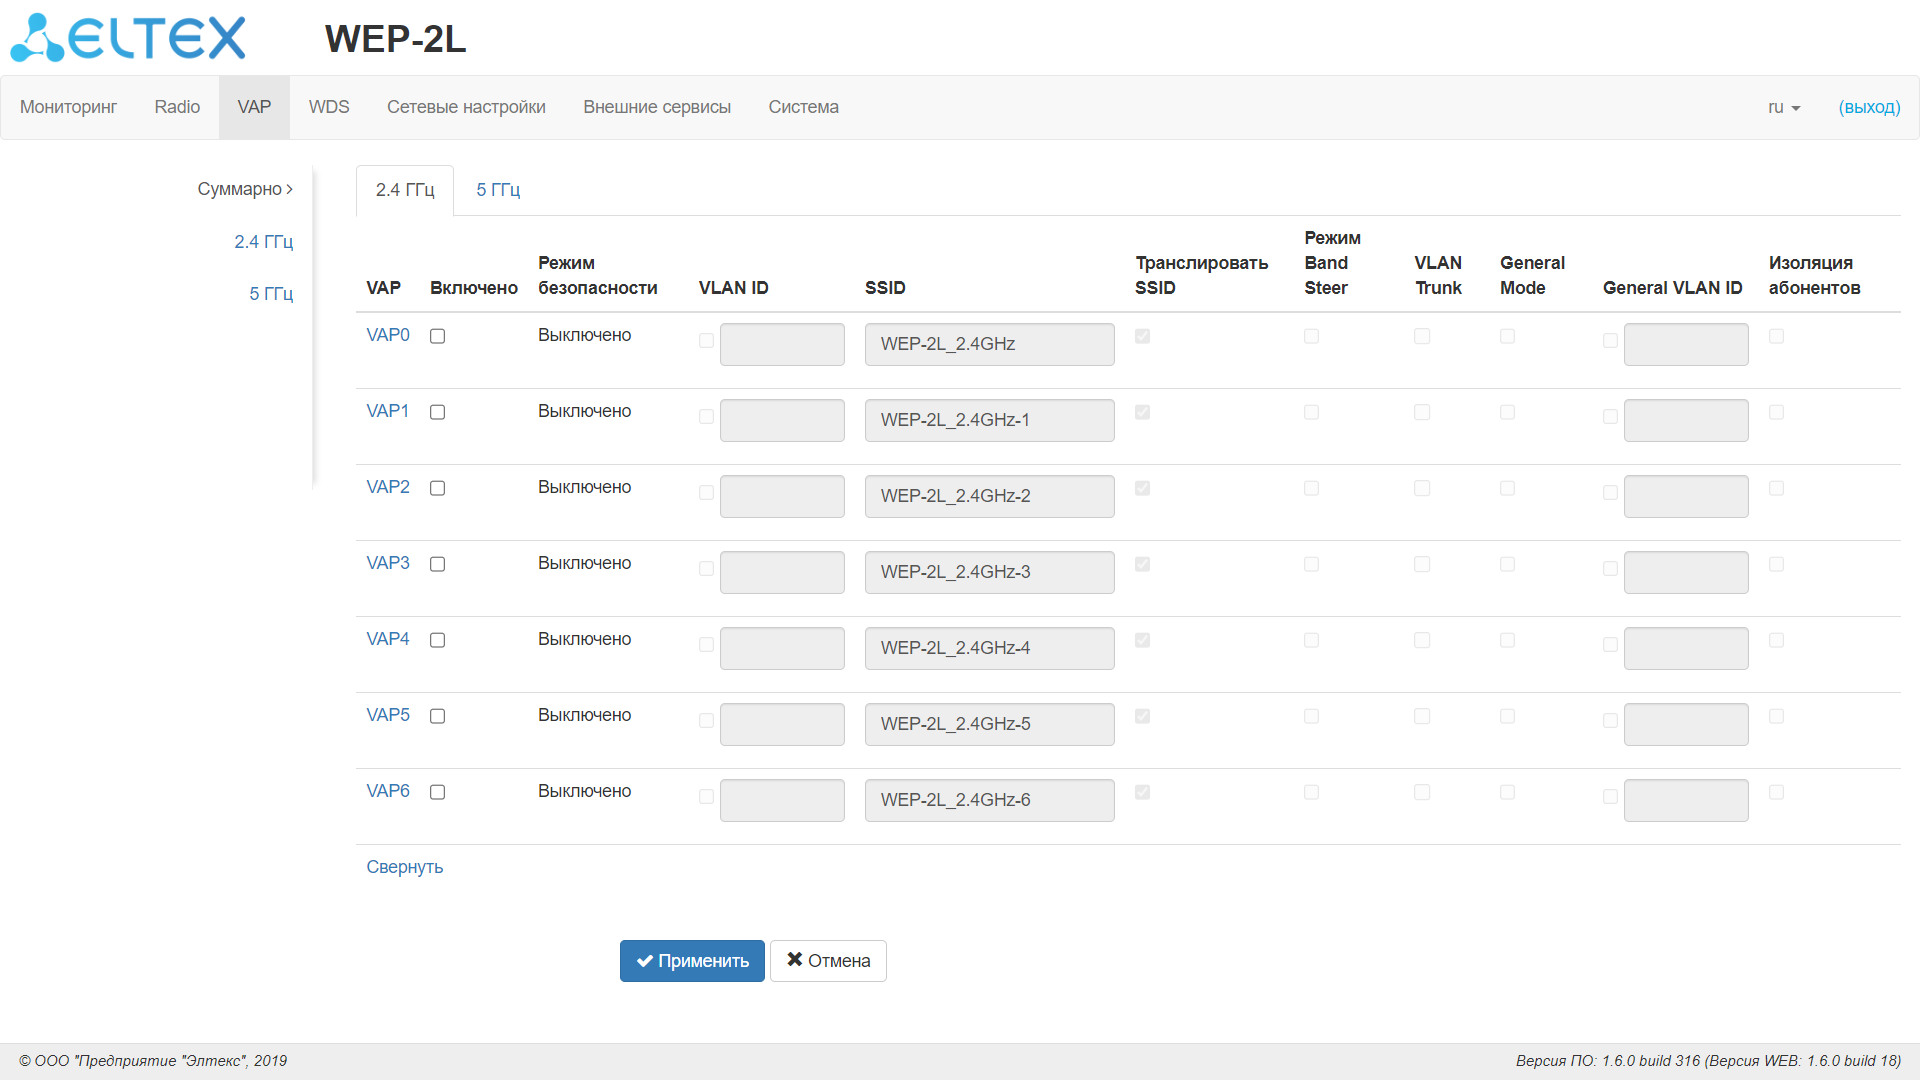Open the ru language dropdown
Viewport: 1920px width, 1080px height.
pyautogui.click(x=1783, y=107)
